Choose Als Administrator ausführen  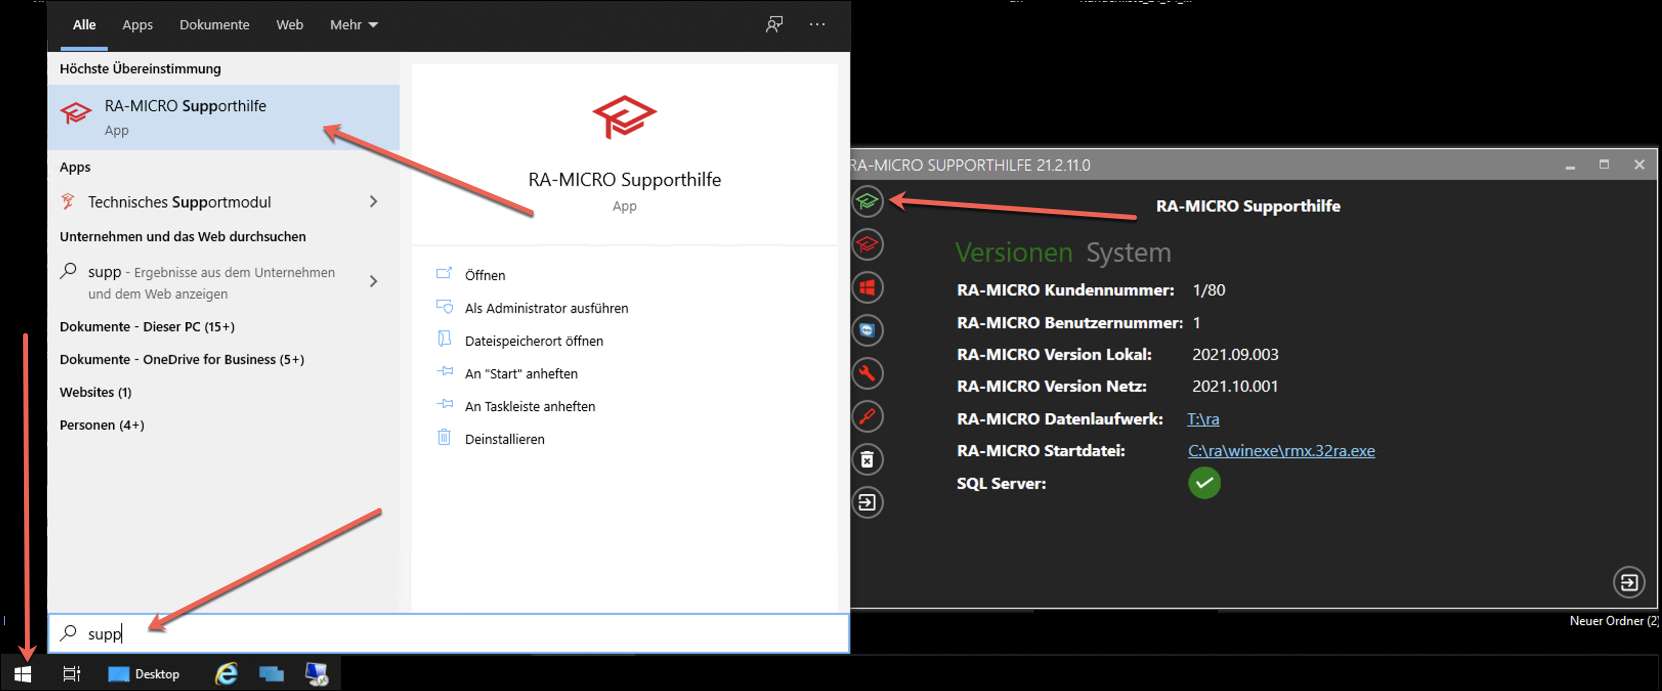546,308
